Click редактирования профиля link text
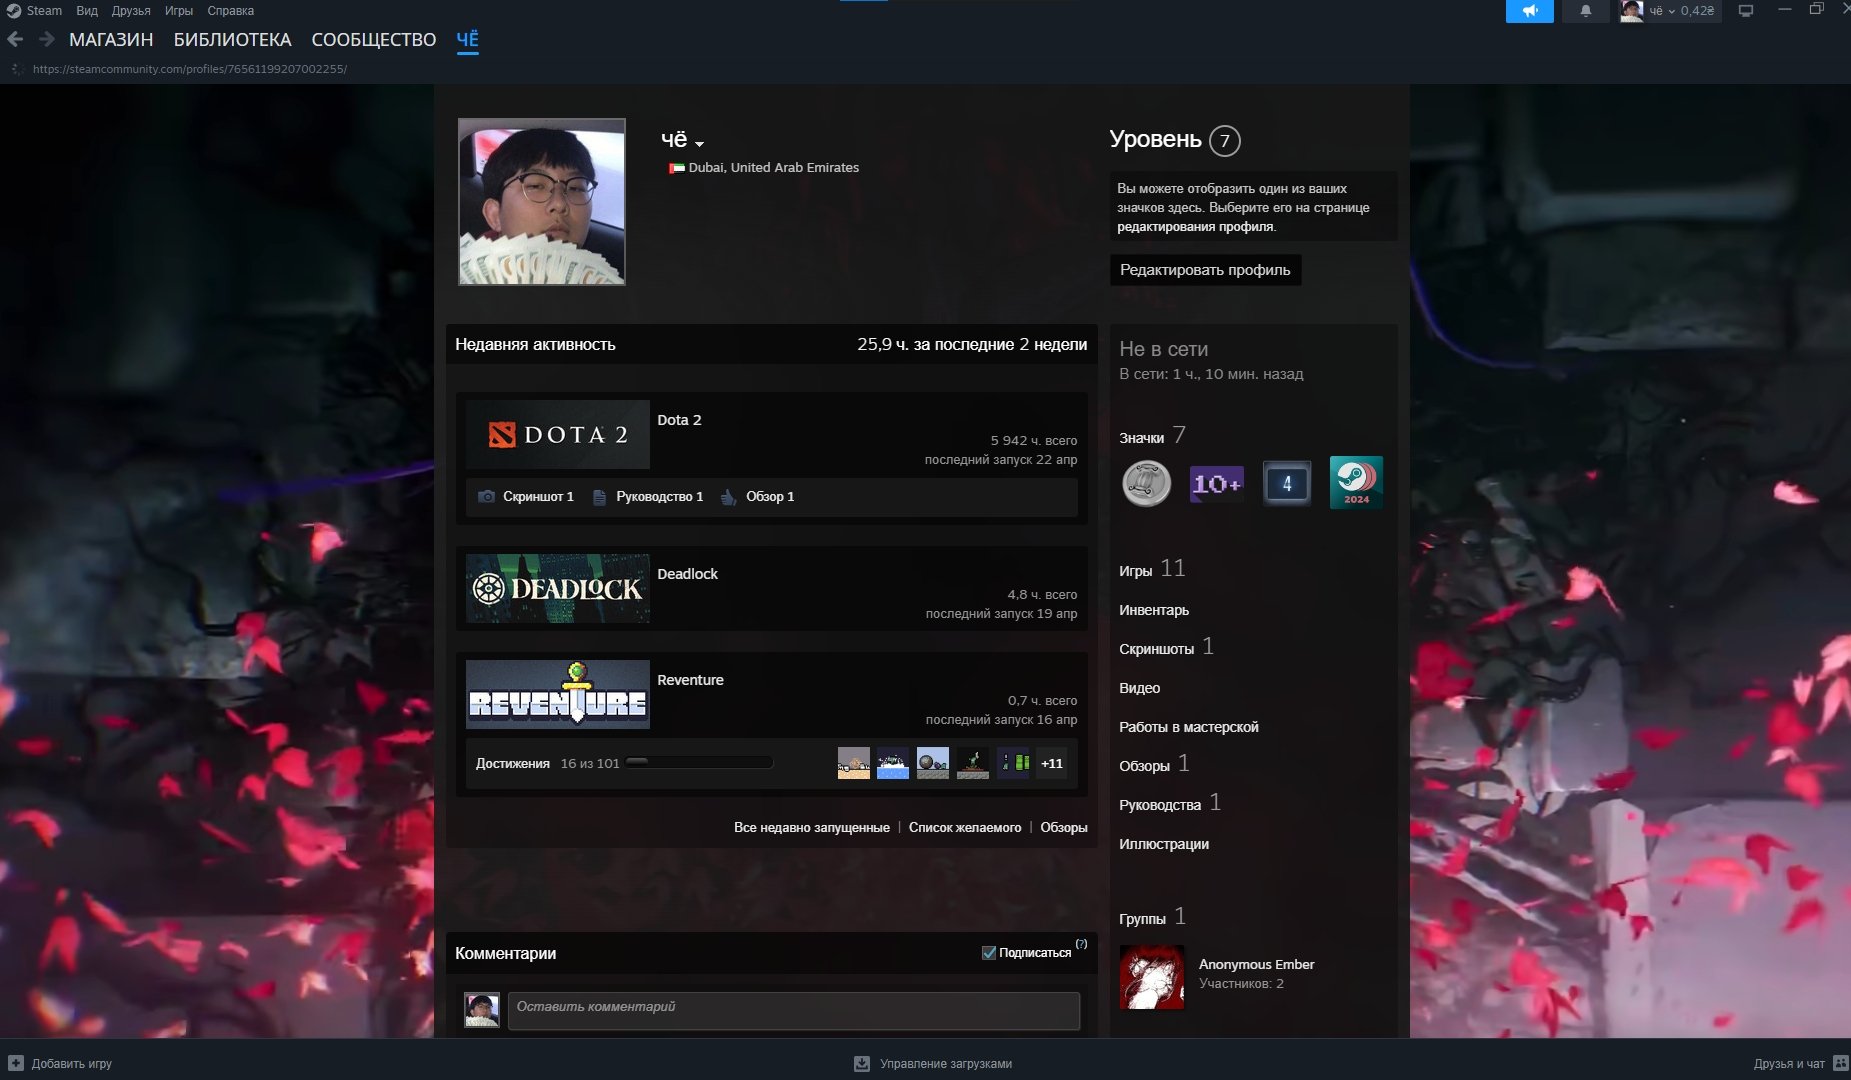Screen dimensions: 1851x1080 pyautogui.click(x=1195, y=226)
